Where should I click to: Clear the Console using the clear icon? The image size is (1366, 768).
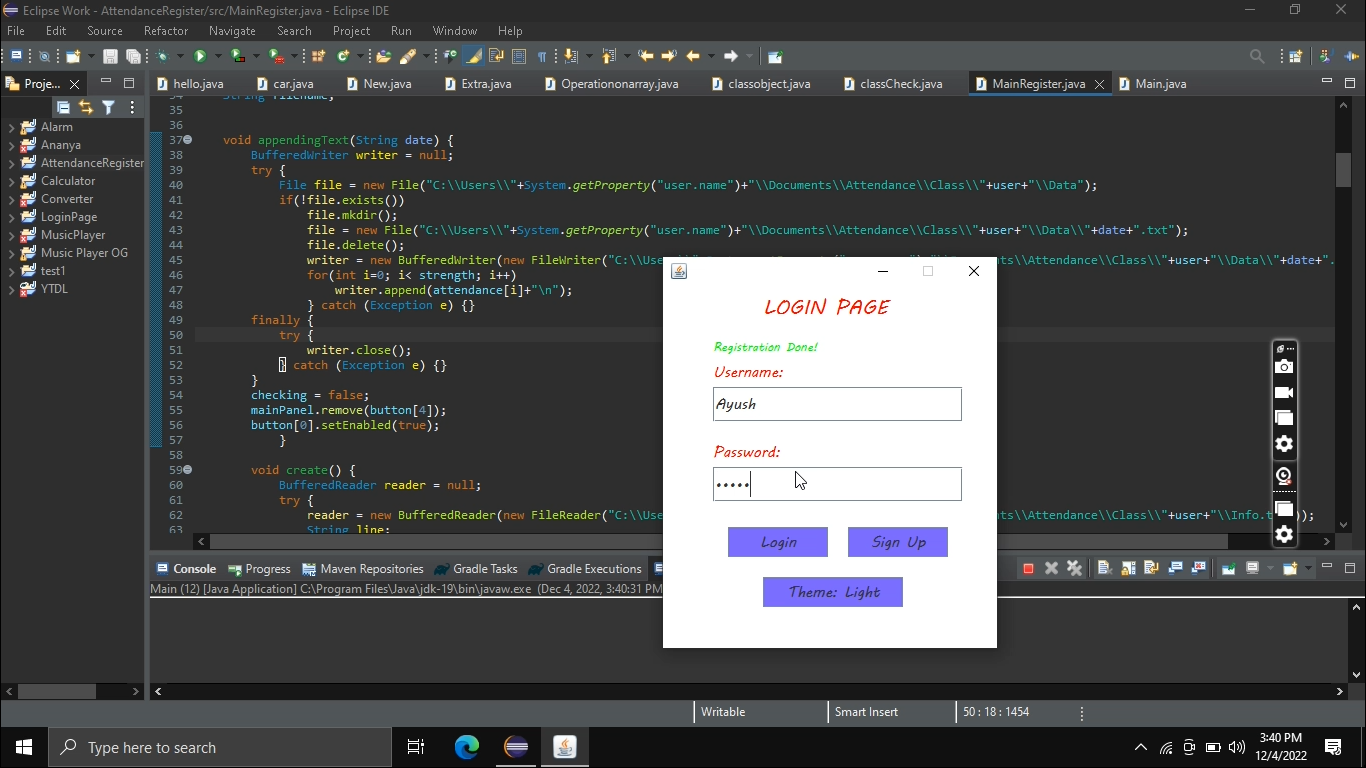point(1104,567)
